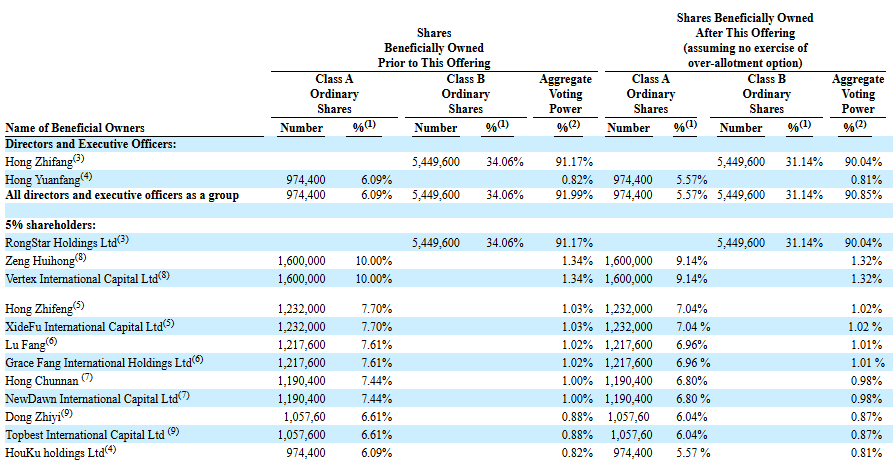This screenshot has height=464, width=893.
Task: Click the 'Dong Zhiyi' row label
Action: [x=33, y=417]
